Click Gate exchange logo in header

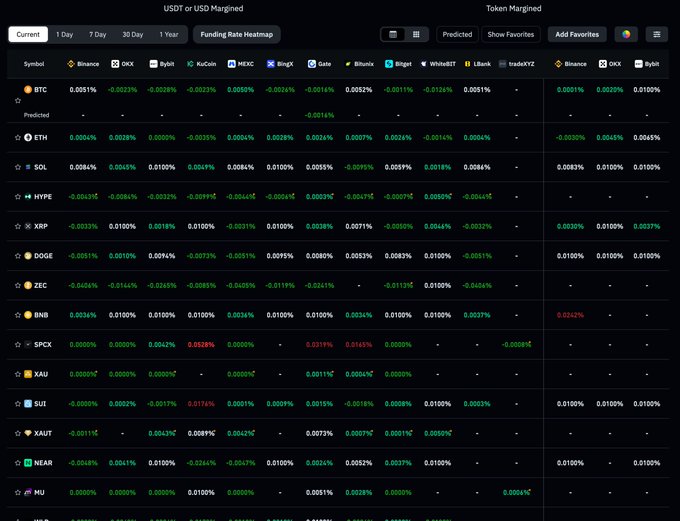click(311, 64)
